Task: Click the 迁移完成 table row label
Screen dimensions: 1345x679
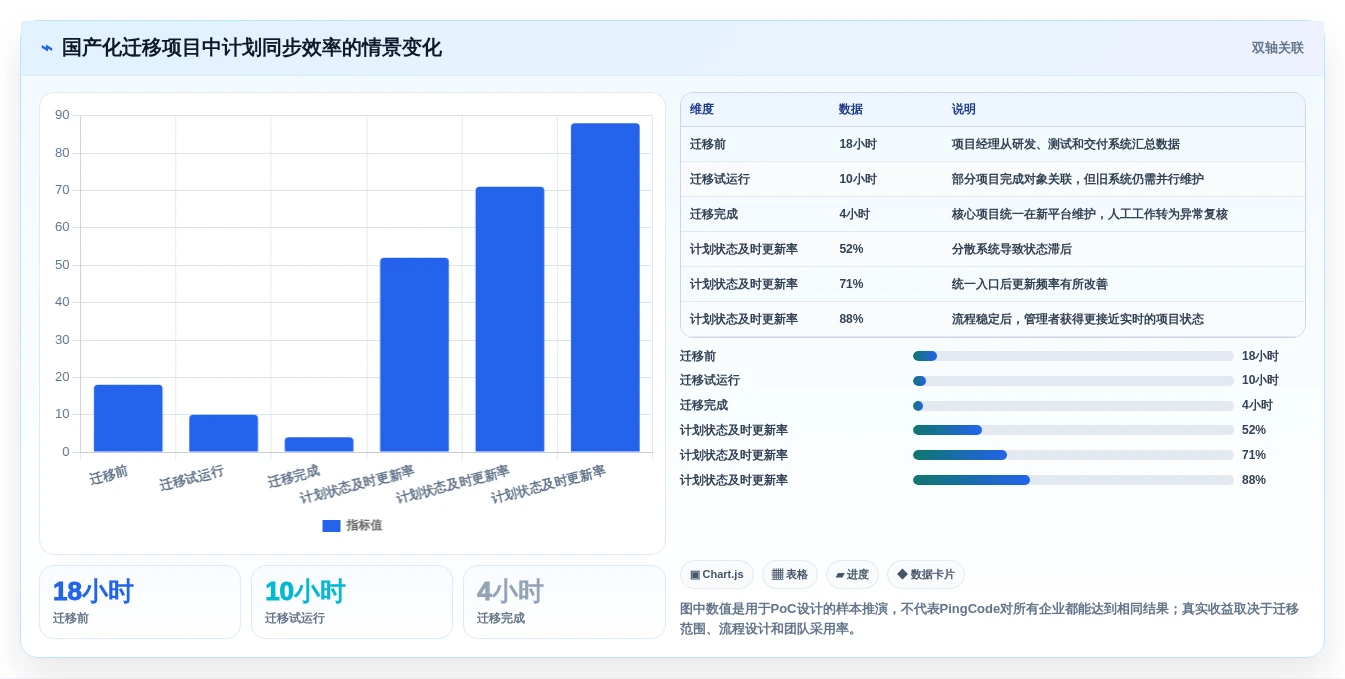Action: [714, 214]
